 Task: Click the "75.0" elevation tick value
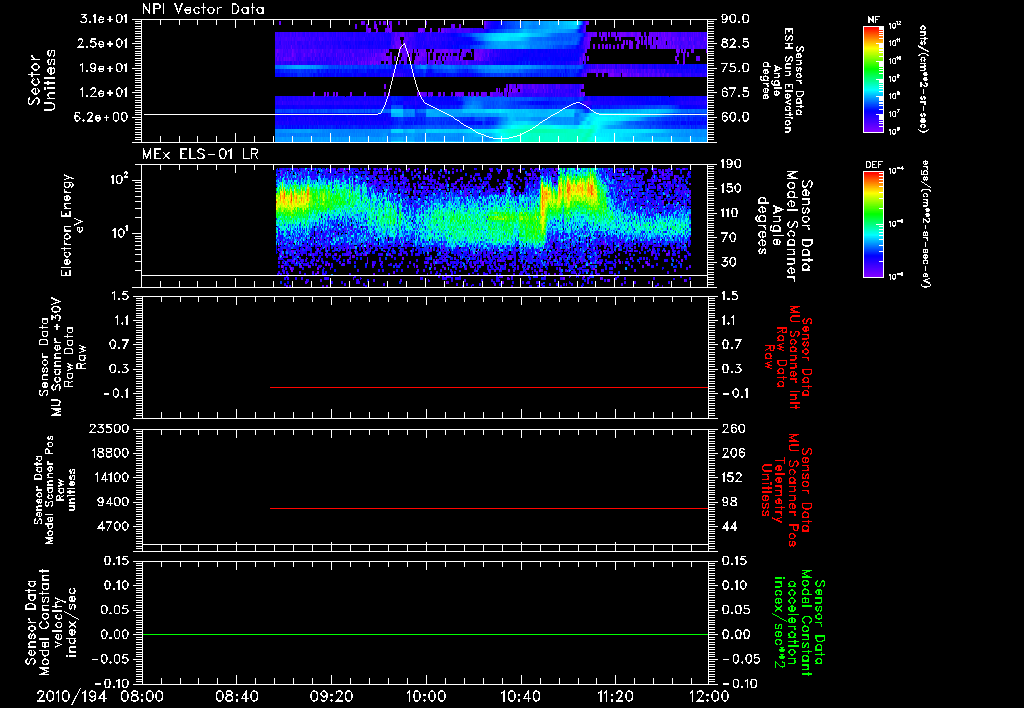(735, 68)
